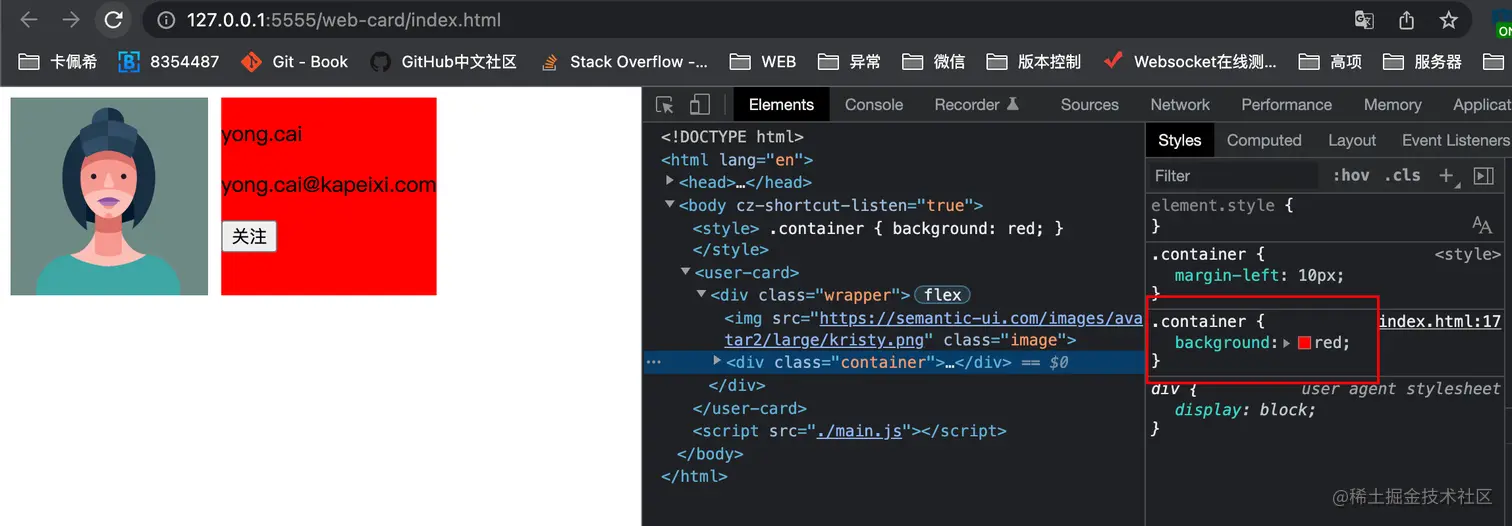Click the share page icon

(x=1406, y=20)
